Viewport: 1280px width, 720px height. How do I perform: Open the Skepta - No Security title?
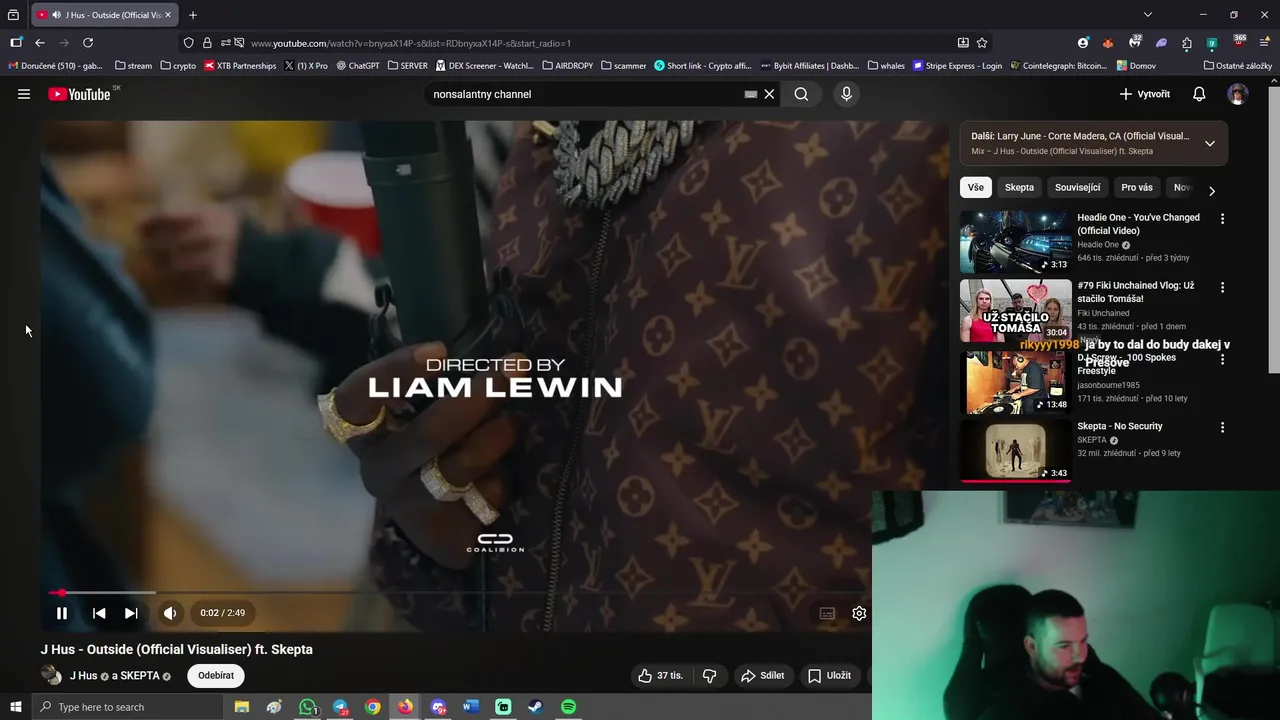(1119, 426)
